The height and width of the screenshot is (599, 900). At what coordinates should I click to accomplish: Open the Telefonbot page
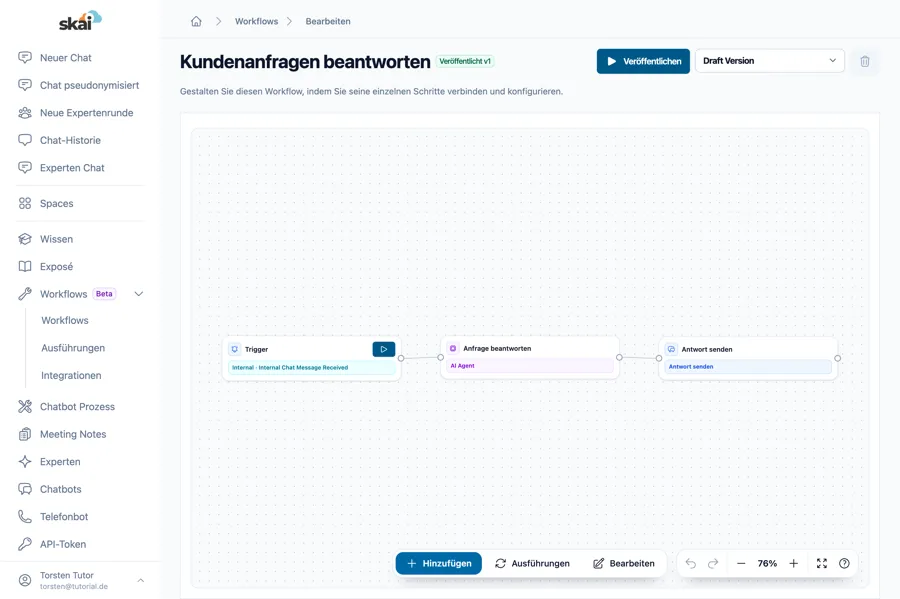click(x=64, y=516)
